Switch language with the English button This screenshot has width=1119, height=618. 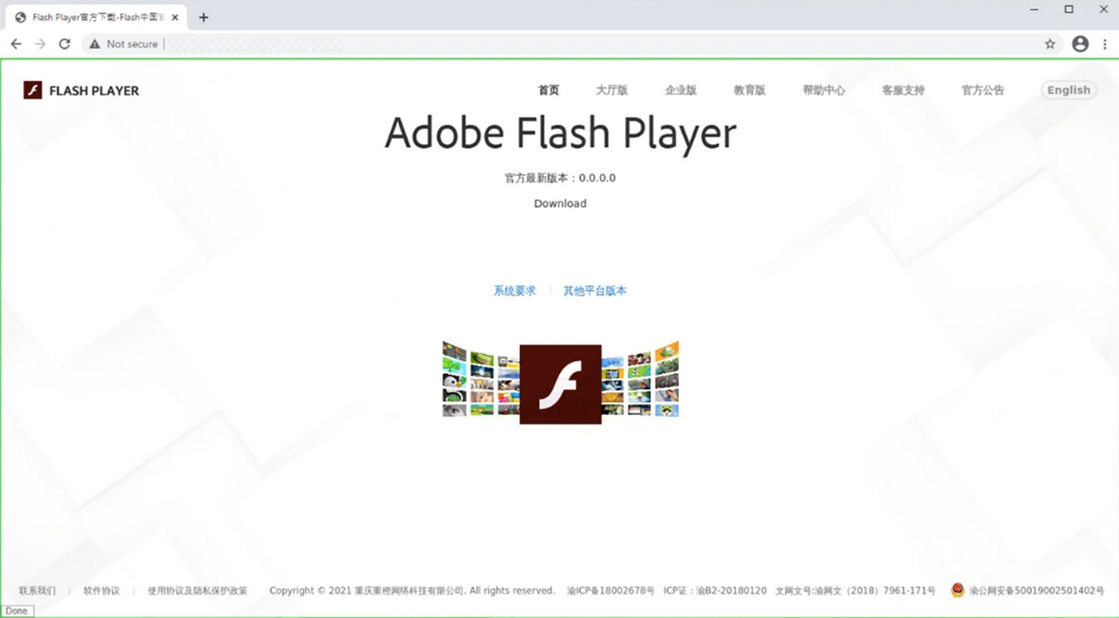(1068, 90)
